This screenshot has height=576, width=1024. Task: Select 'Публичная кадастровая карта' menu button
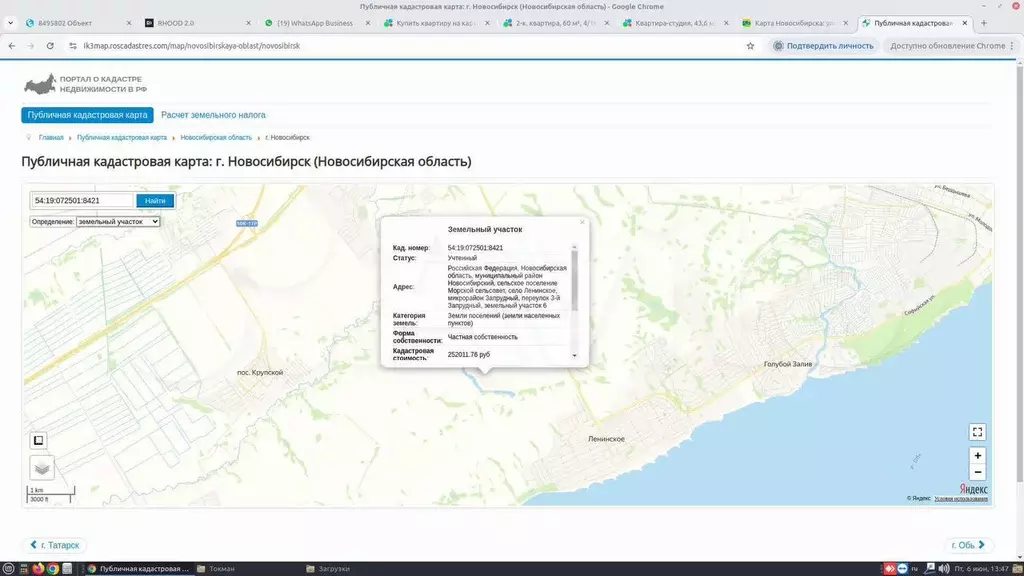coord(88,115)
